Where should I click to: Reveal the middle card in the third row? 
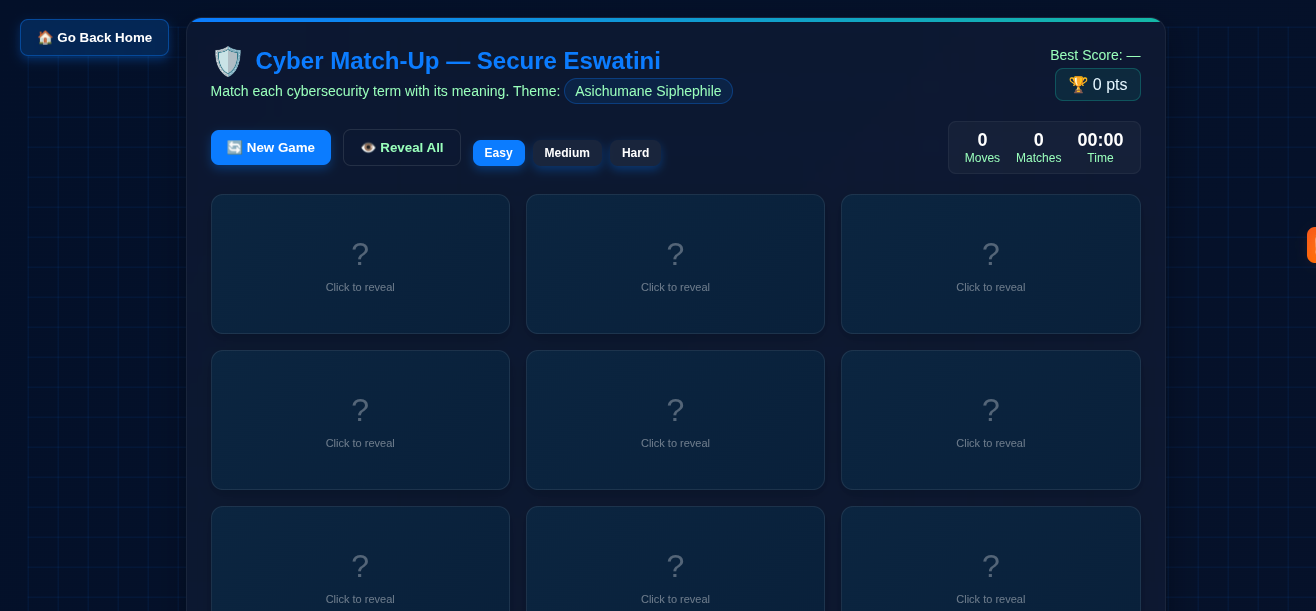tap(675, 558)
